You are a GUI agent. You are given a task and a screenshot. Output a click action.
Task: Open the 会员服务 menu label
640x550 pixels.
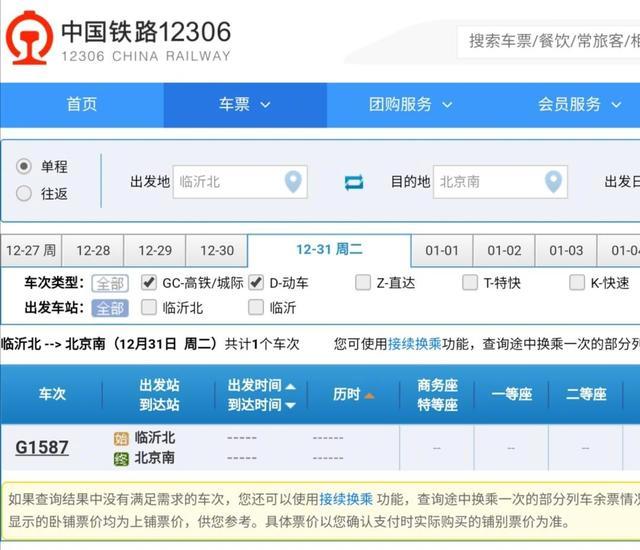569,104
